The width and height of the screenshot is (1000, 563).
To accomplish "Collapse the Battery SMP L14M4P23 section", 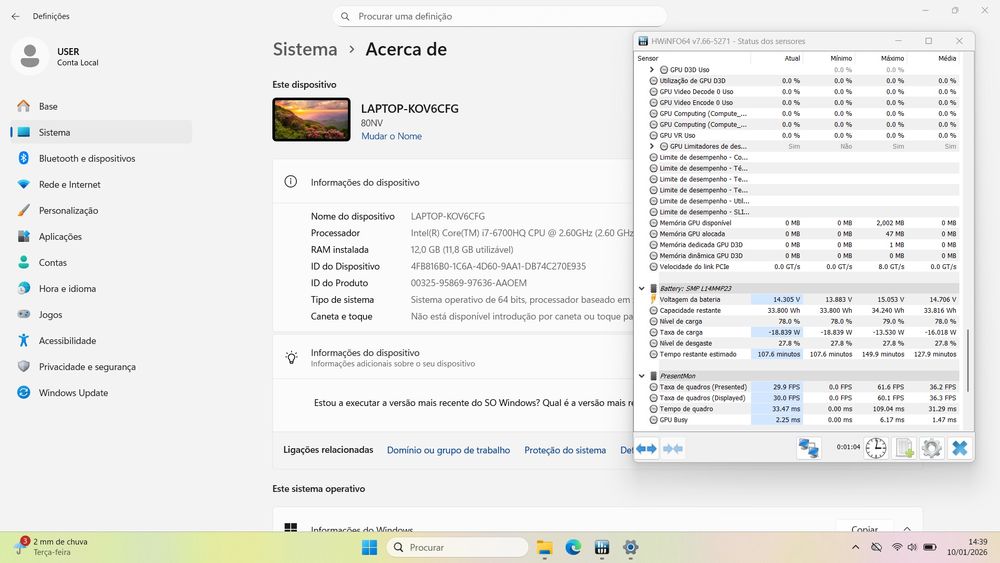I will (642, 288).
